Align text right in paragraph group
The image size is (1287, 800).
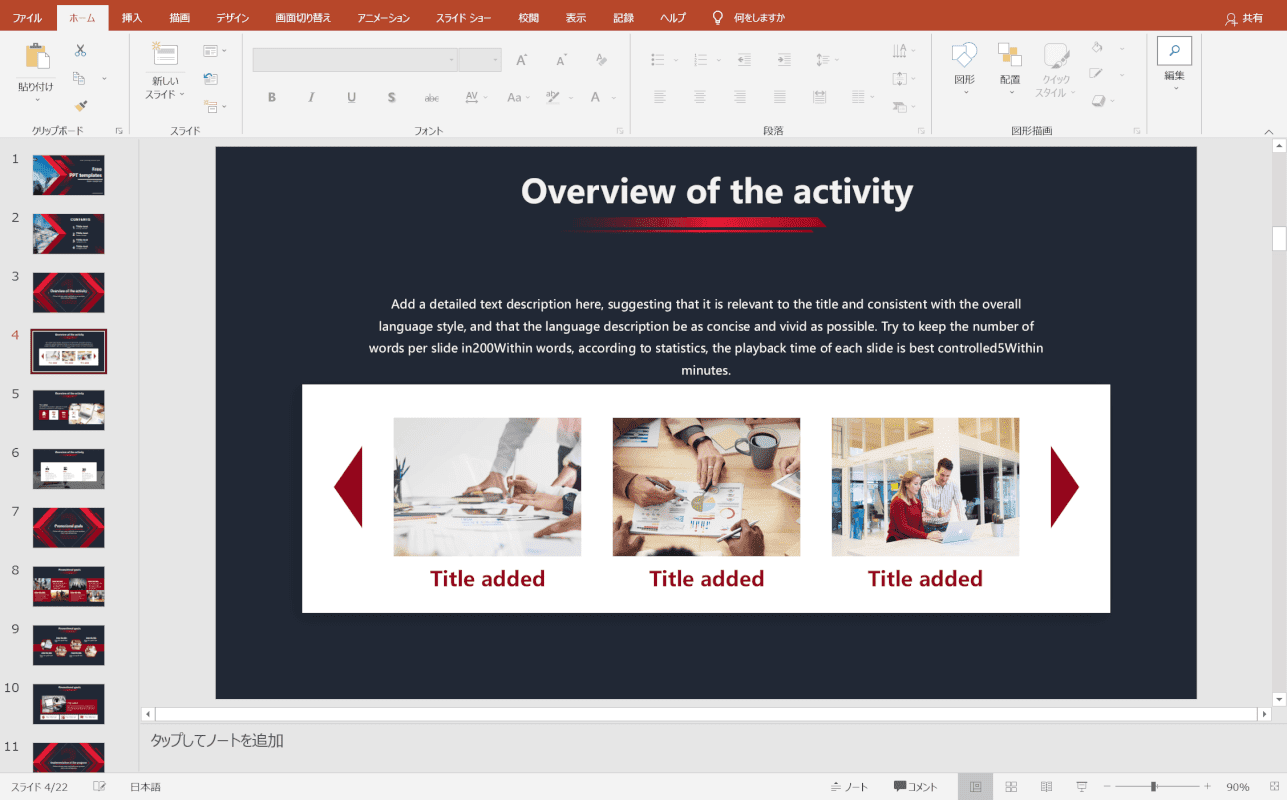tap(739, 98)
